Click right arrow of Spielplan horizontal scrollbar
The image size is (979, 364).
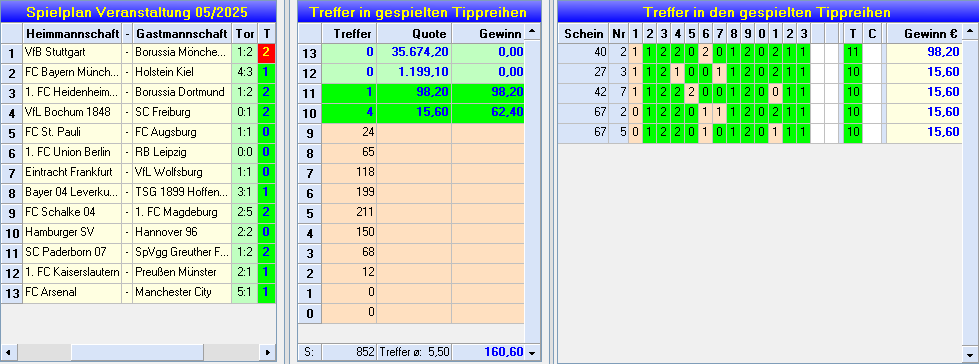(x=268, y=352)
